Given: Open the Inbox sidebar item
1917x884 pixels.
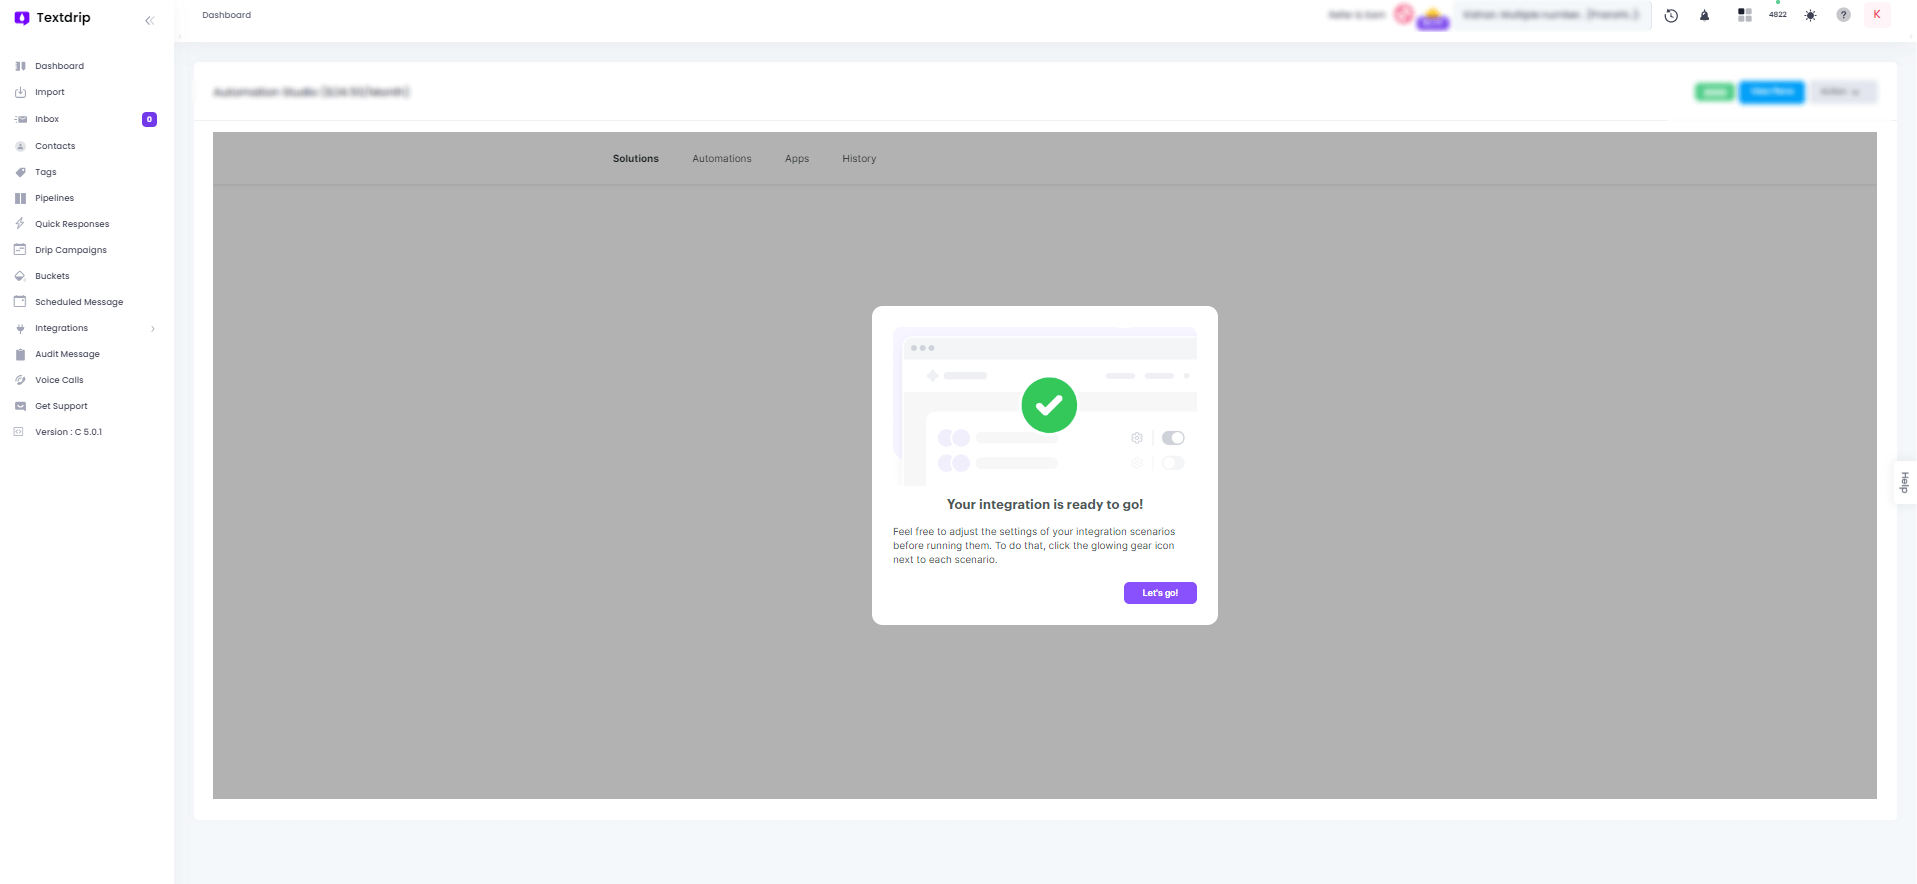Looking at the screenshot, I should point(47,119).
